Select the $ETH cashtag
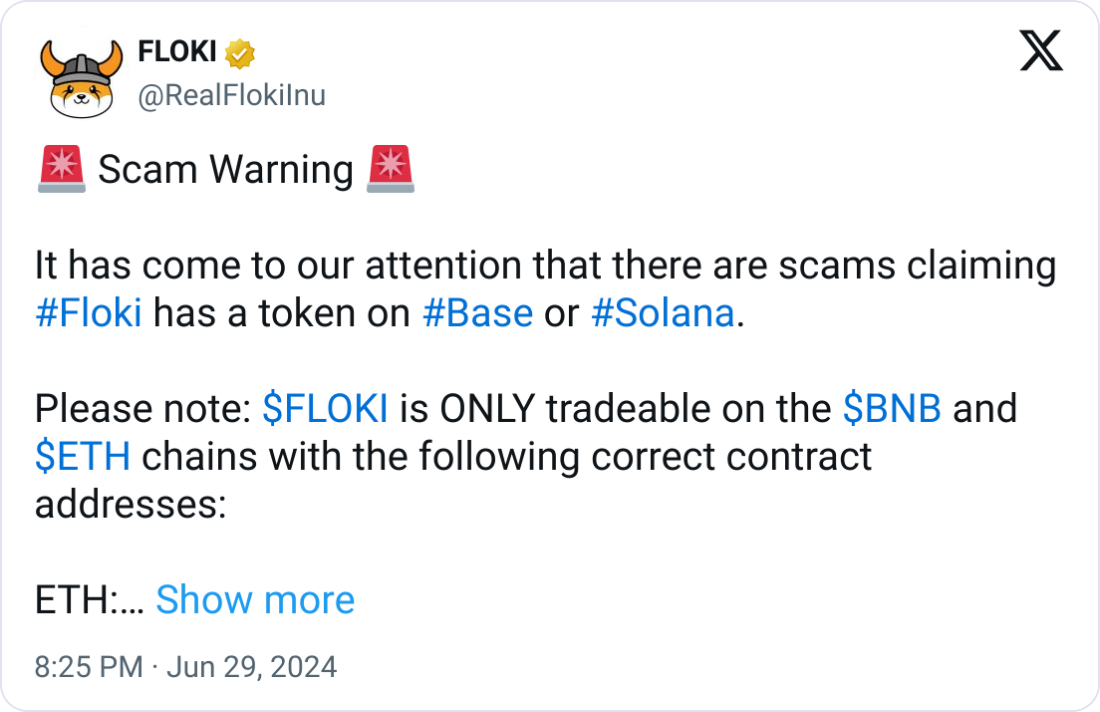Image resolution: width=1100 pixels, height=712 pixels. (82, 457)
